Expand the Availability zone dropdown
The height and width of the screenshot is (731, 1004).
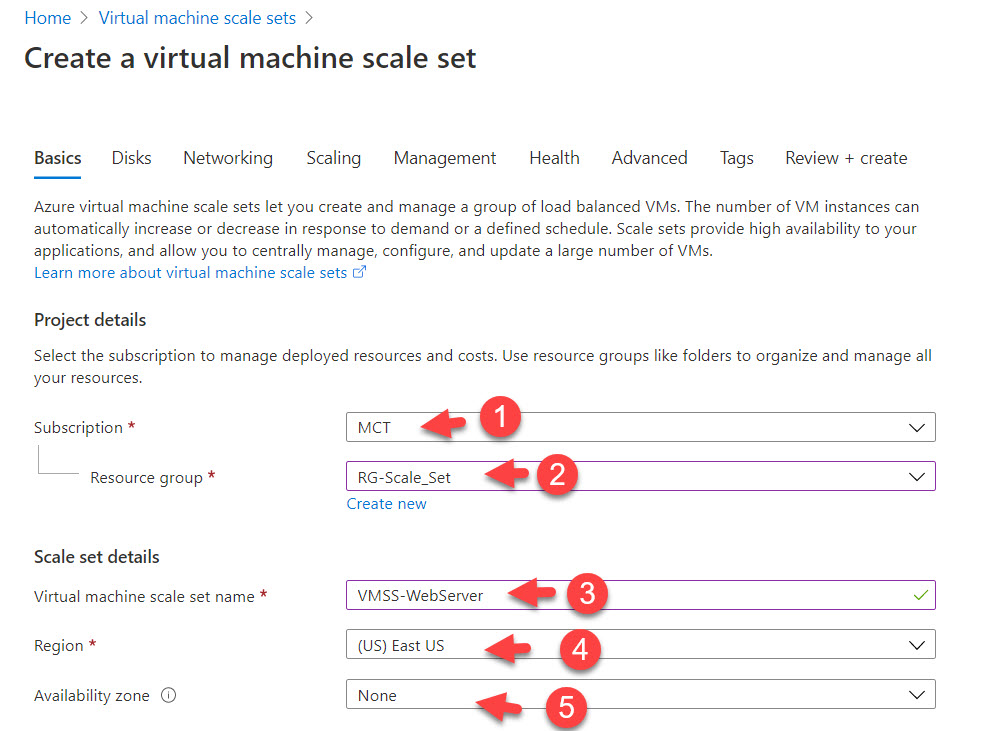coord(640,695)
